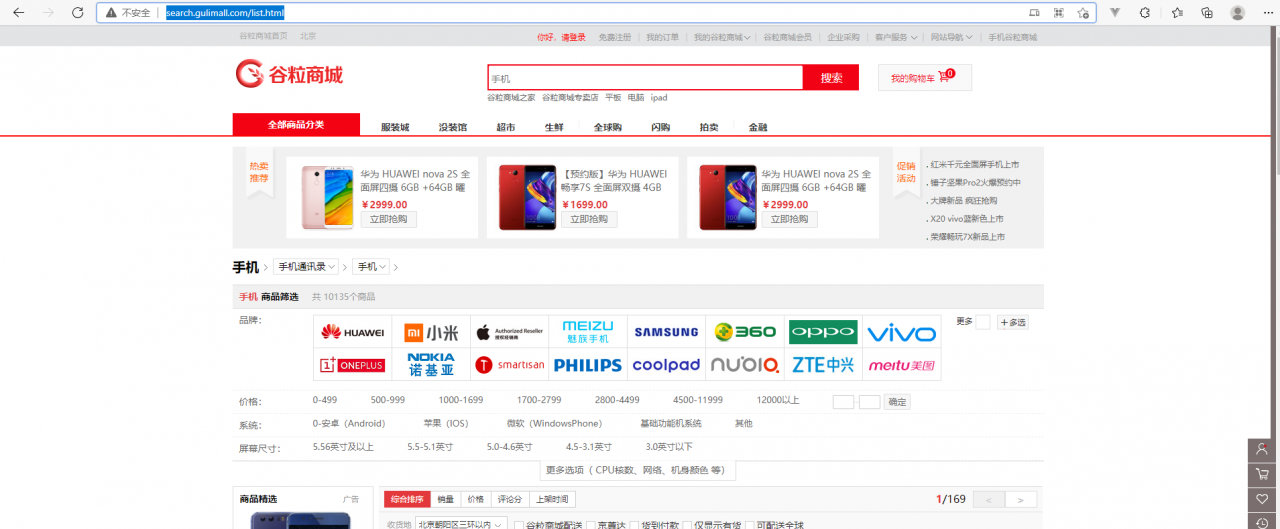1280x529 pixels.
Task: Select the 1000-1699 price range
Action: (461, 400)
